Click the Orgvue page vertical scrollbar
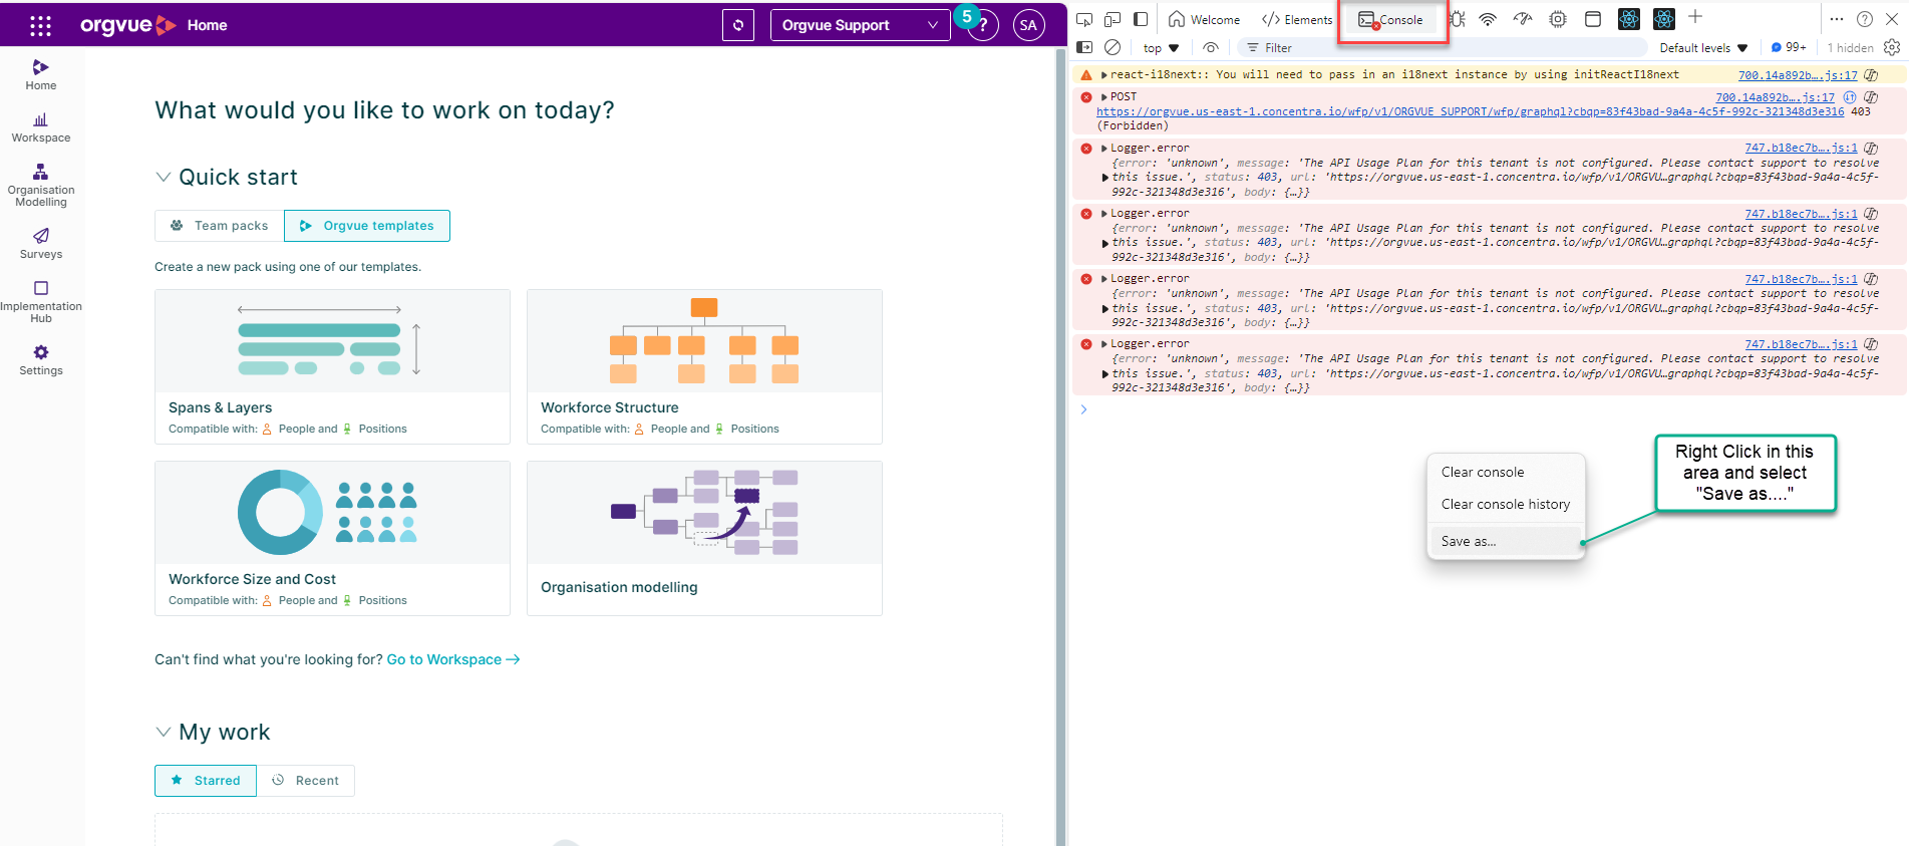Viewport: 1909px width, 851px height. [x=1061, y=448]
